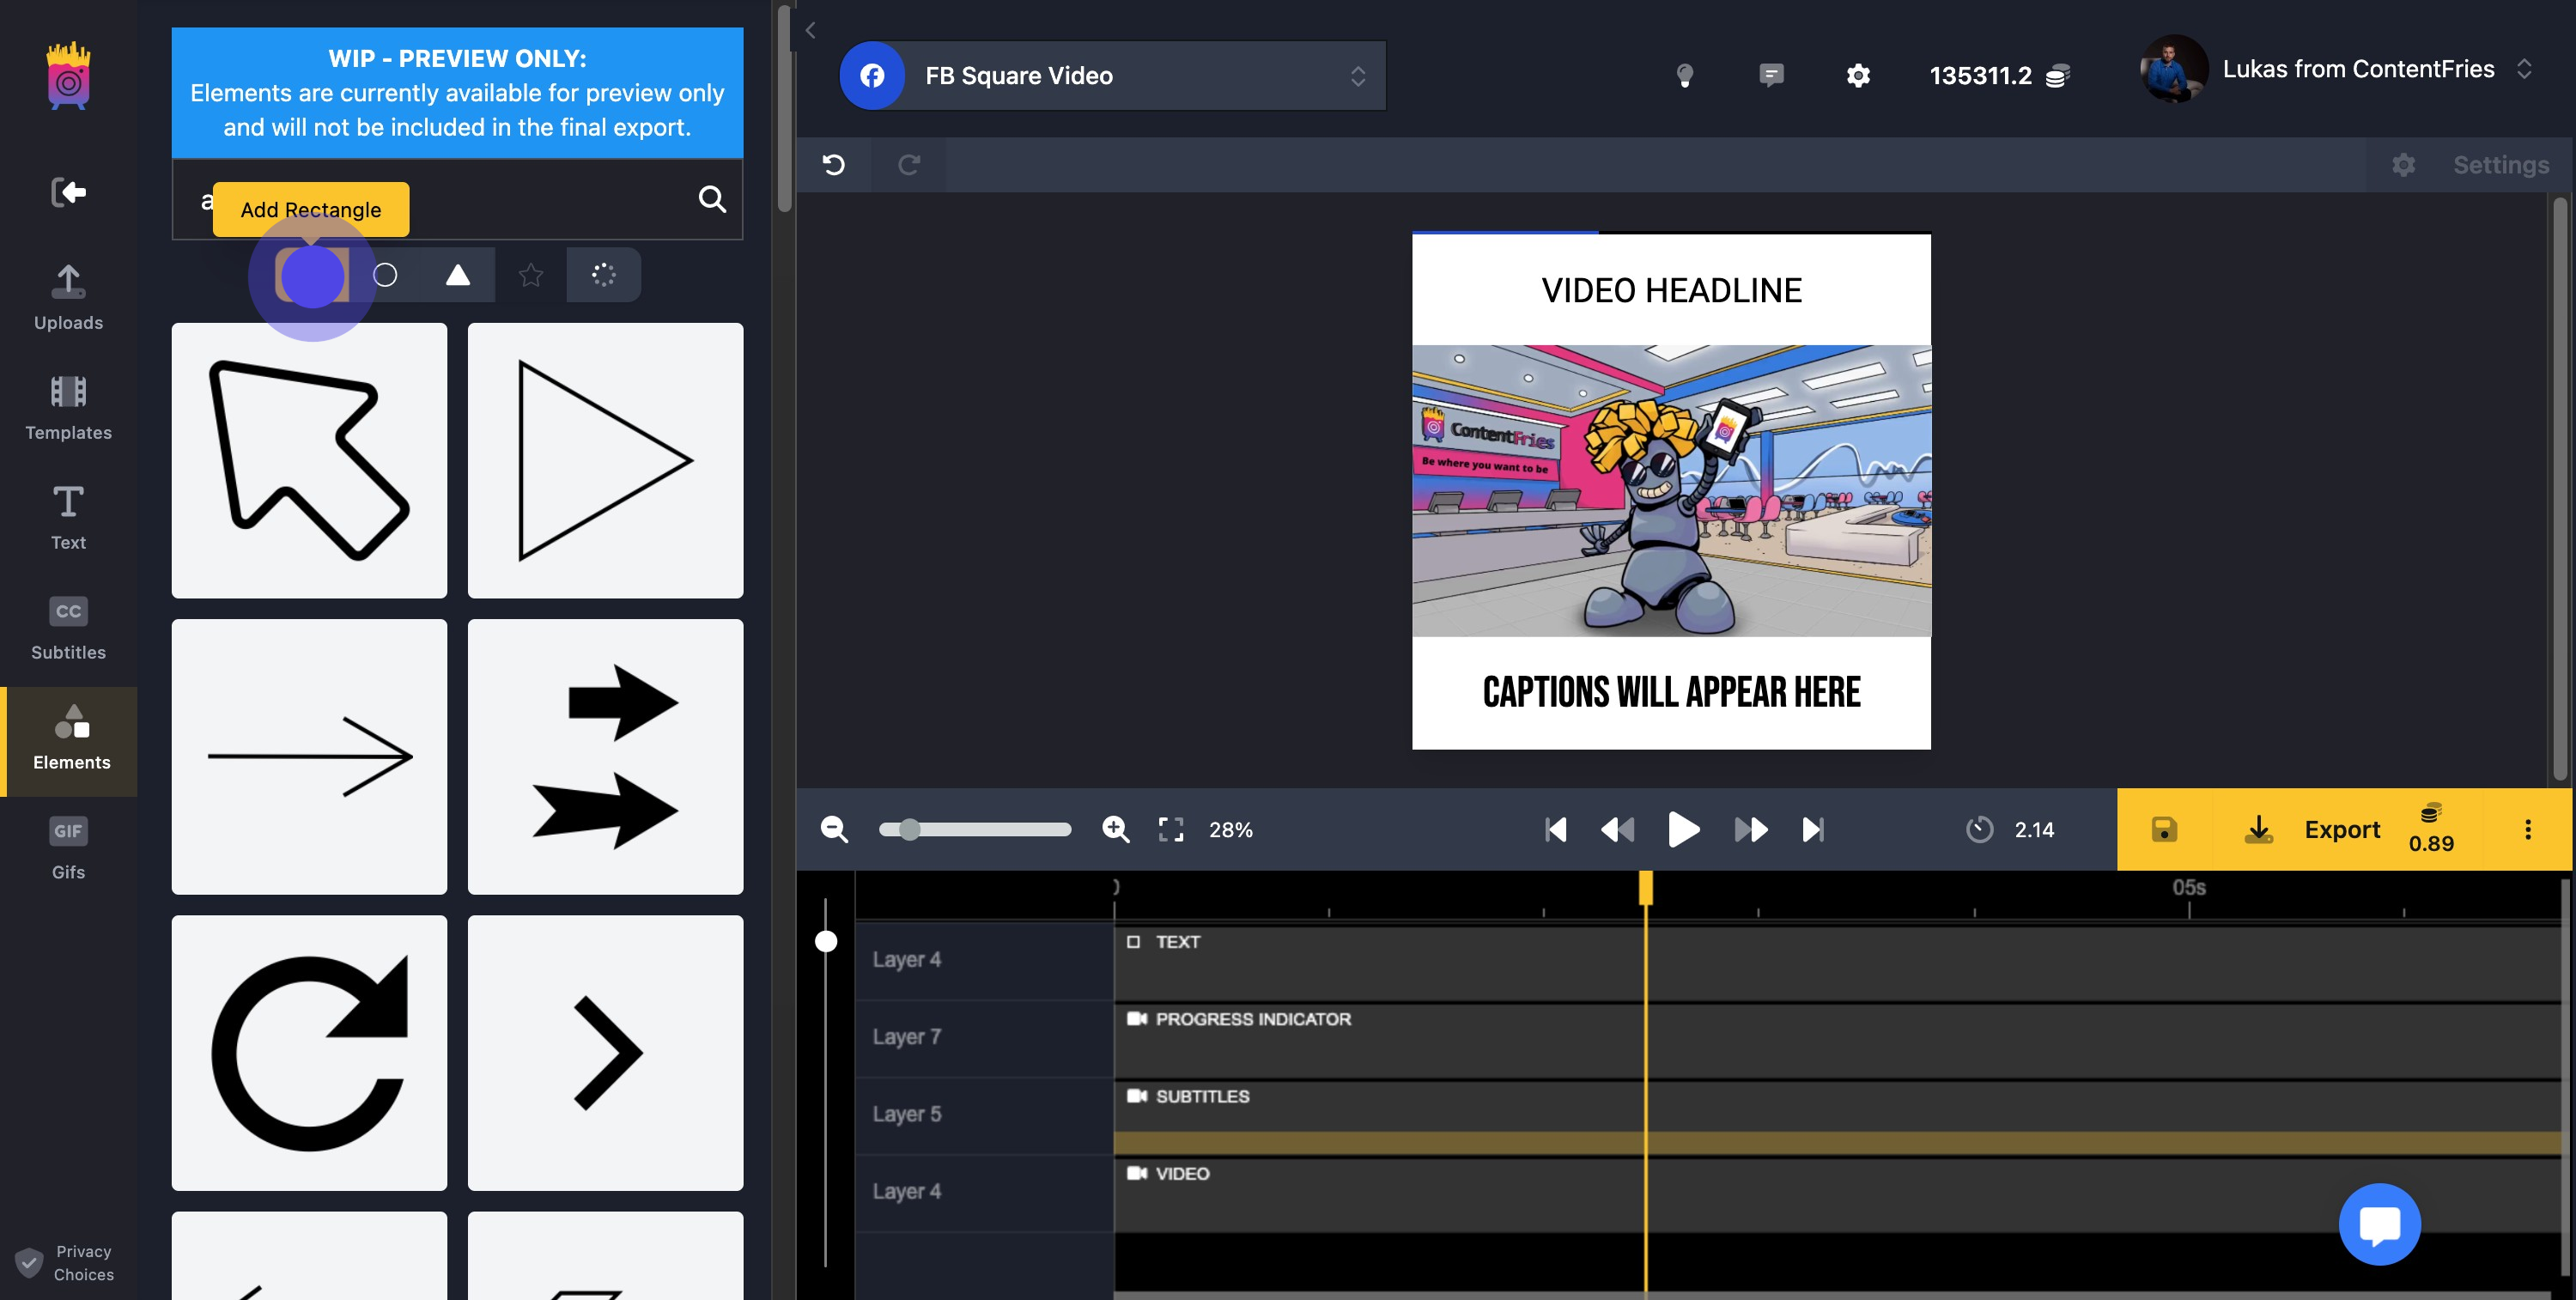Select the star shape filter

point(531,275)
